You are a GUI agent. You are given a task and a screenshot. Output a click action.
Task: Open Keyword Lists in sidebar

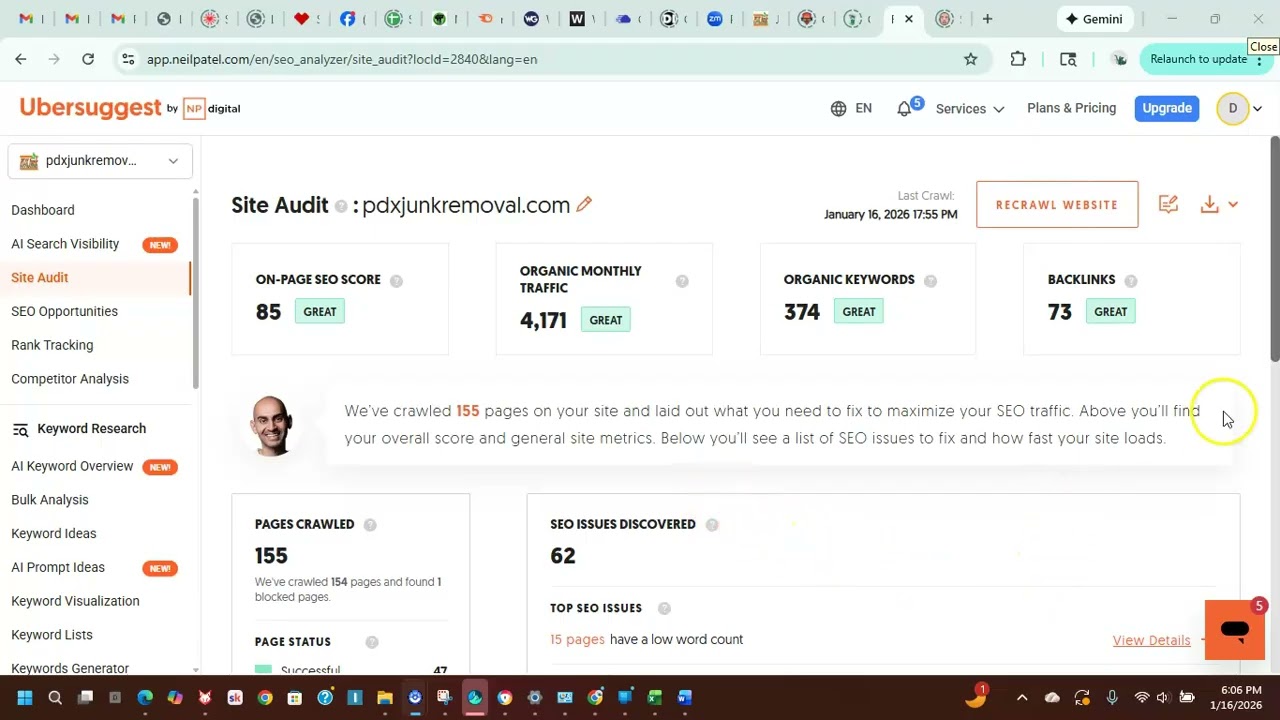click(52, 635)
